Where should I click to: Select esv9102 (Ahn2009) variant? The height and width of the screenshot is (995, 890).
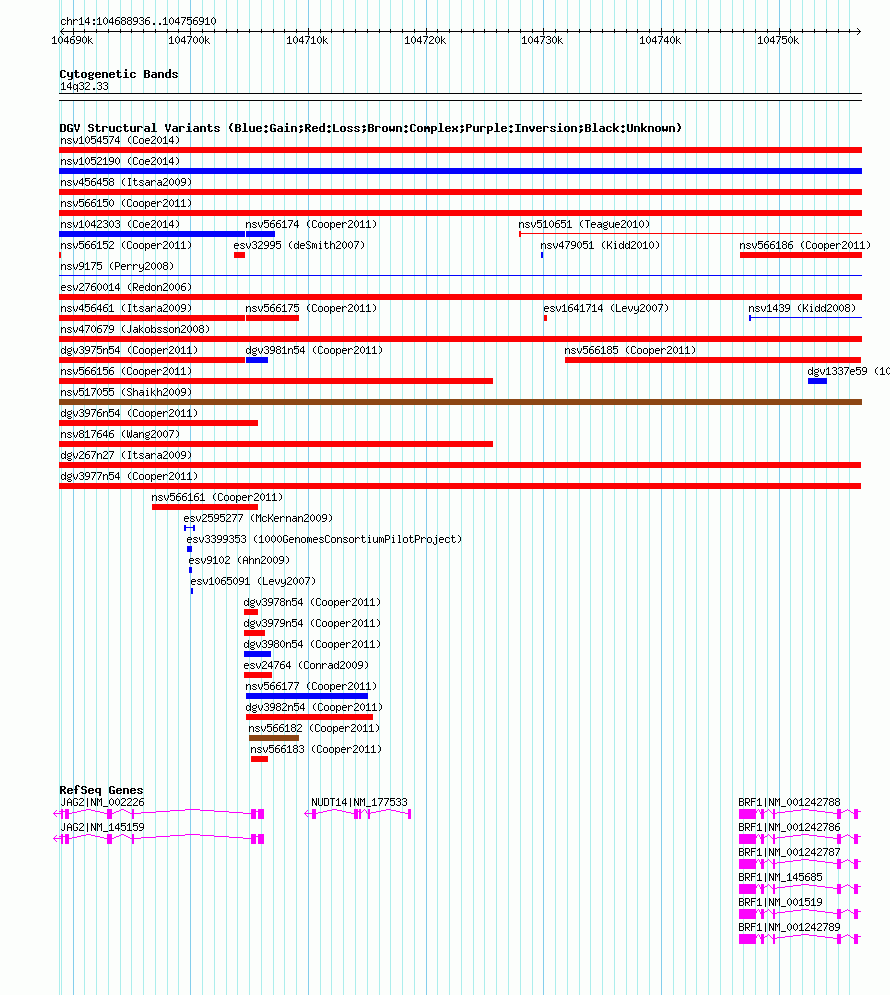click(239, 560)
